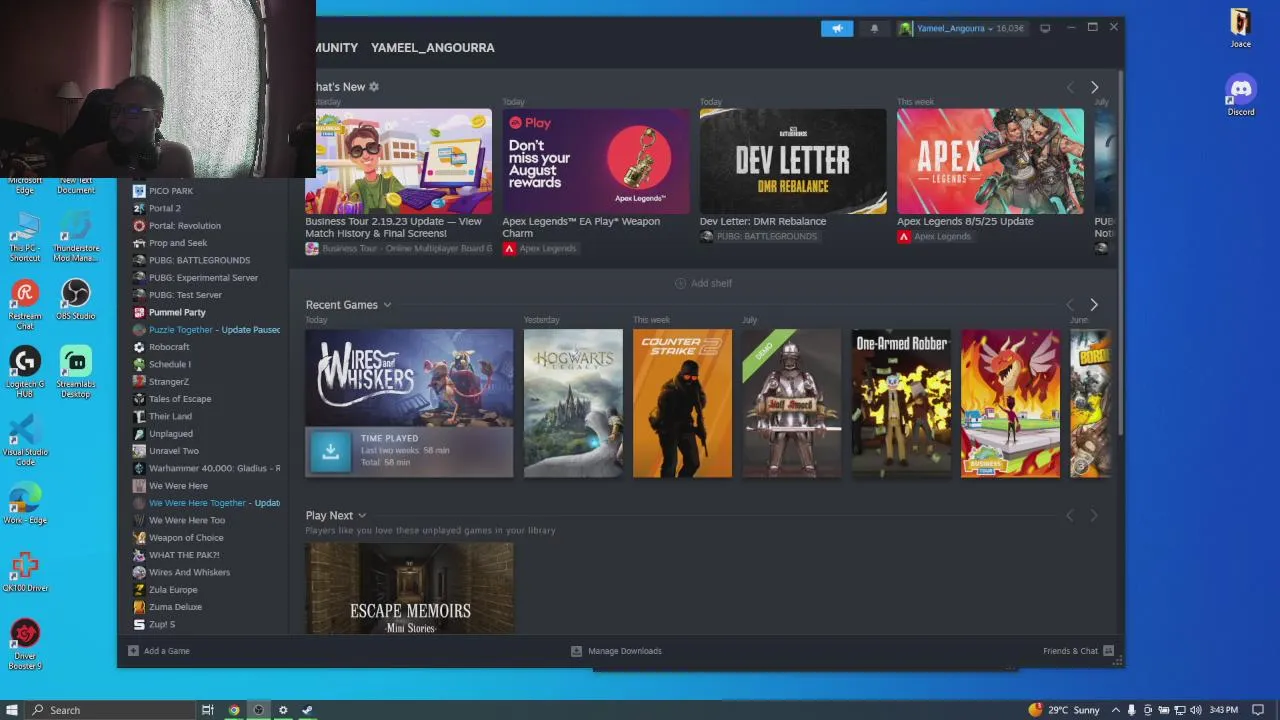Click Steam icon in Windows taskbar
This screenshot has width=1280, height=720.
[307, 710]
